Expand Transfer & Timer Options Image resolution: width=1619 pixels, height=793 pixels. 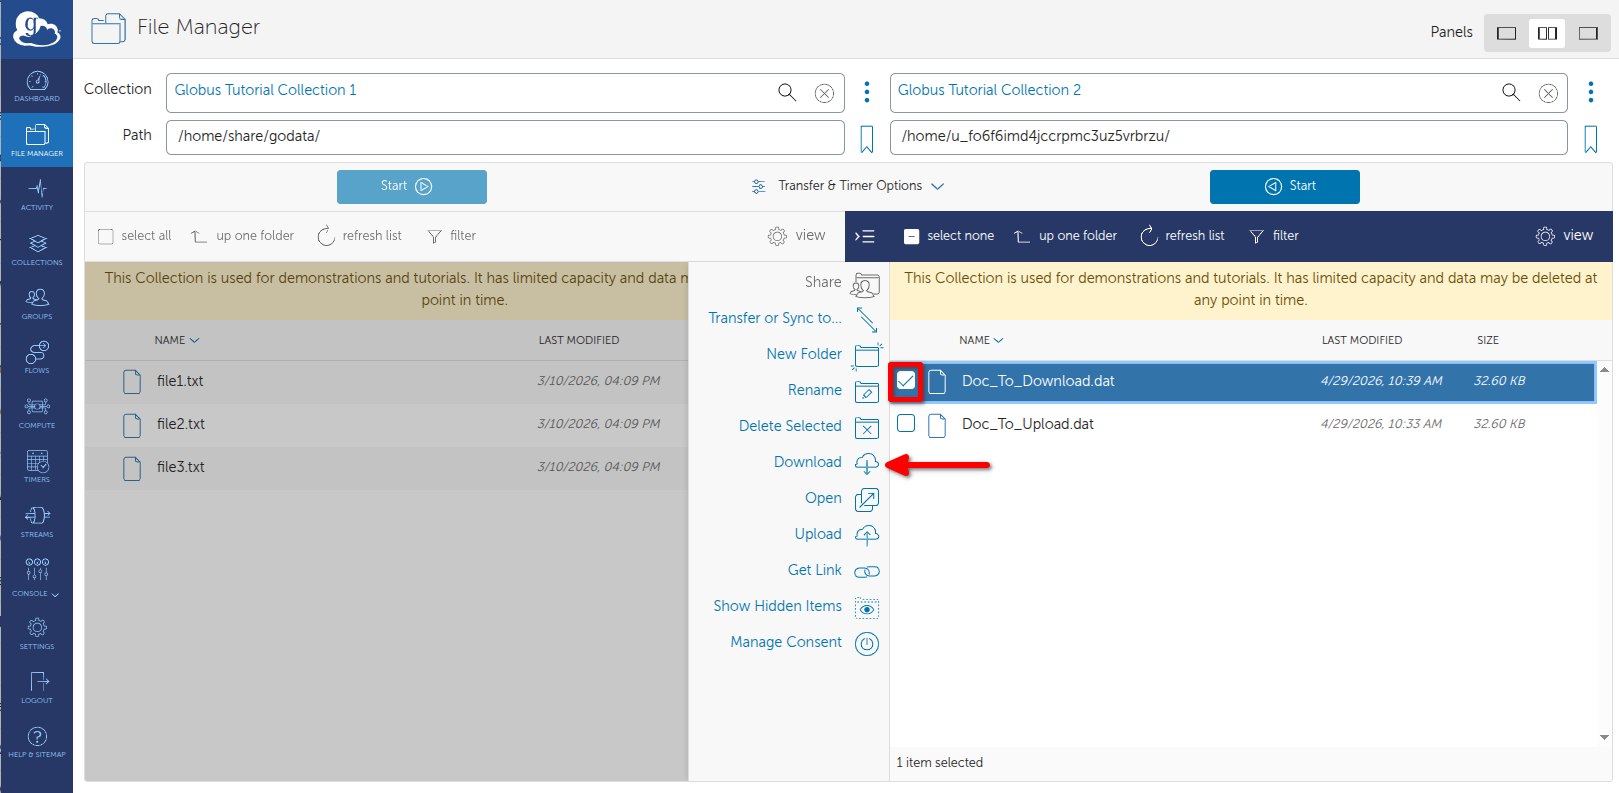pyautogui.click(x=848, y=186)
